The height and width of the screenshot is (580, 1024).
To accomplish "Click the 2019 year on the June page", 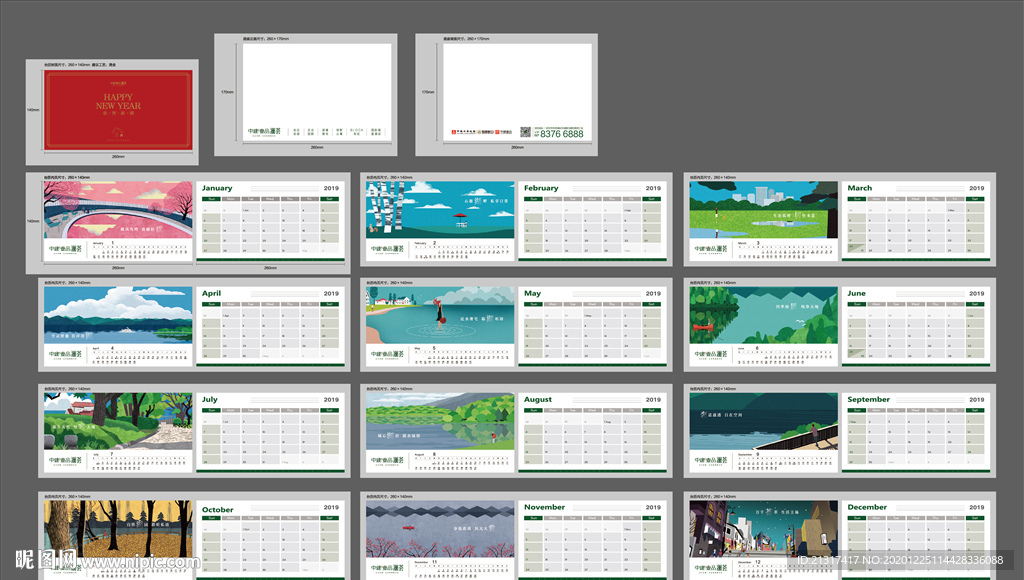I will 976,294.
